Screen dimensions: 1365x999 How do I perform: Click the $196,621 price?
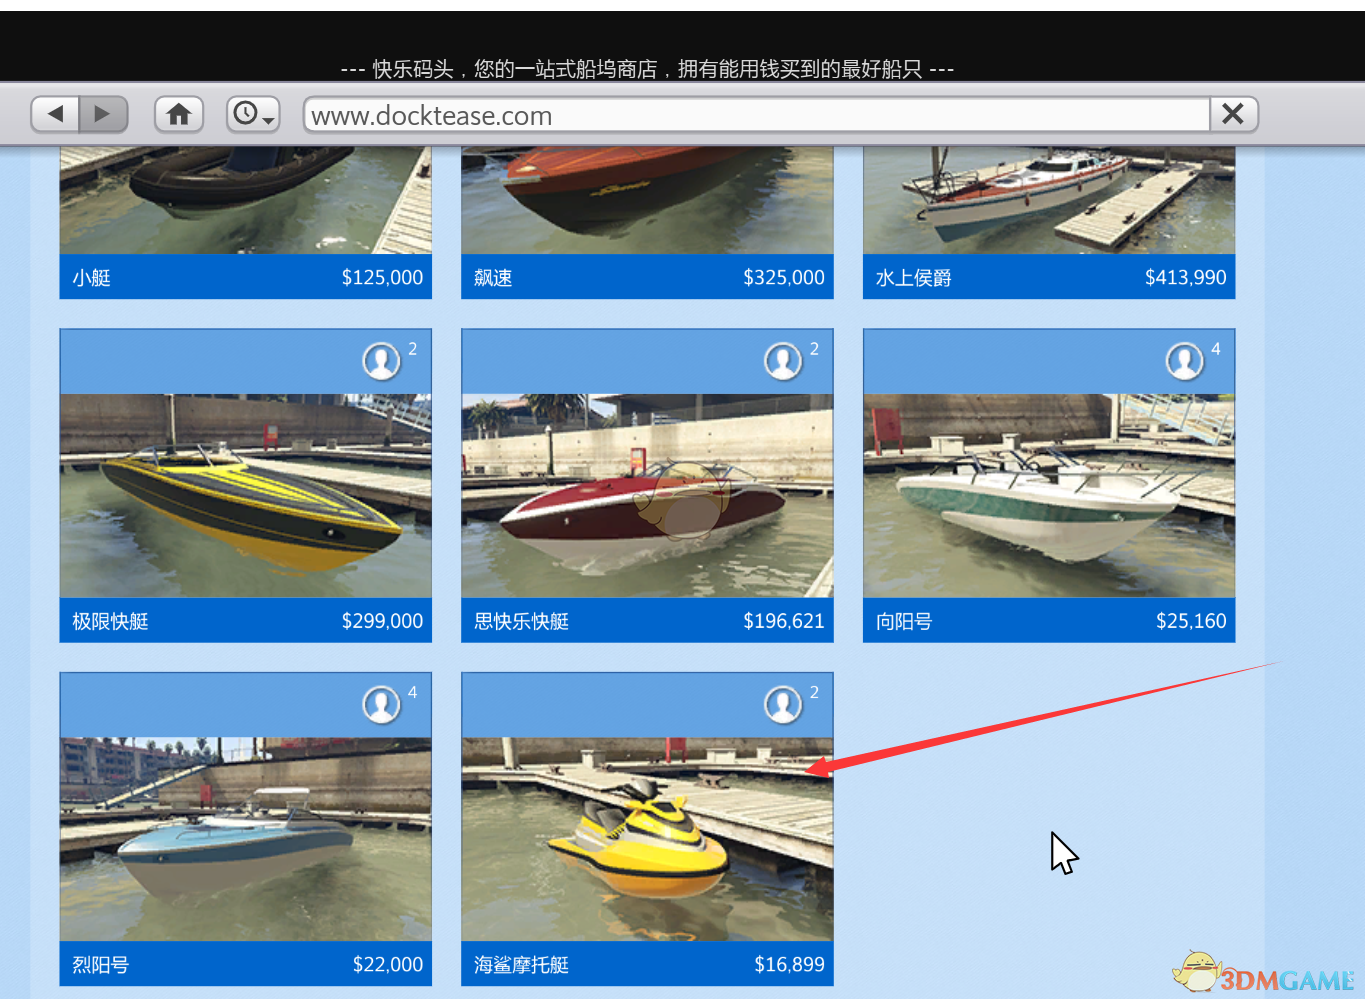[784, 621]
